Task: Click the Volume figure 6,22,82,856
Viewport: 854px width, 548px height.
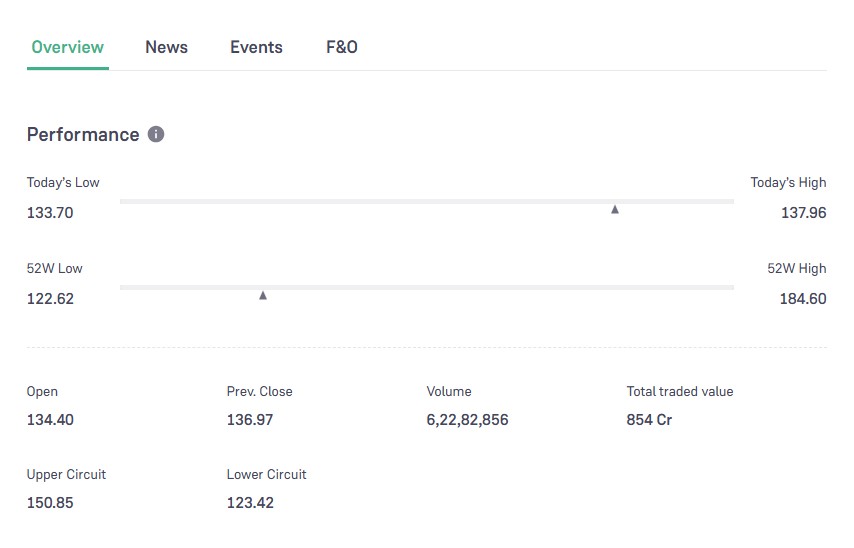Action: tap(467, 420)
